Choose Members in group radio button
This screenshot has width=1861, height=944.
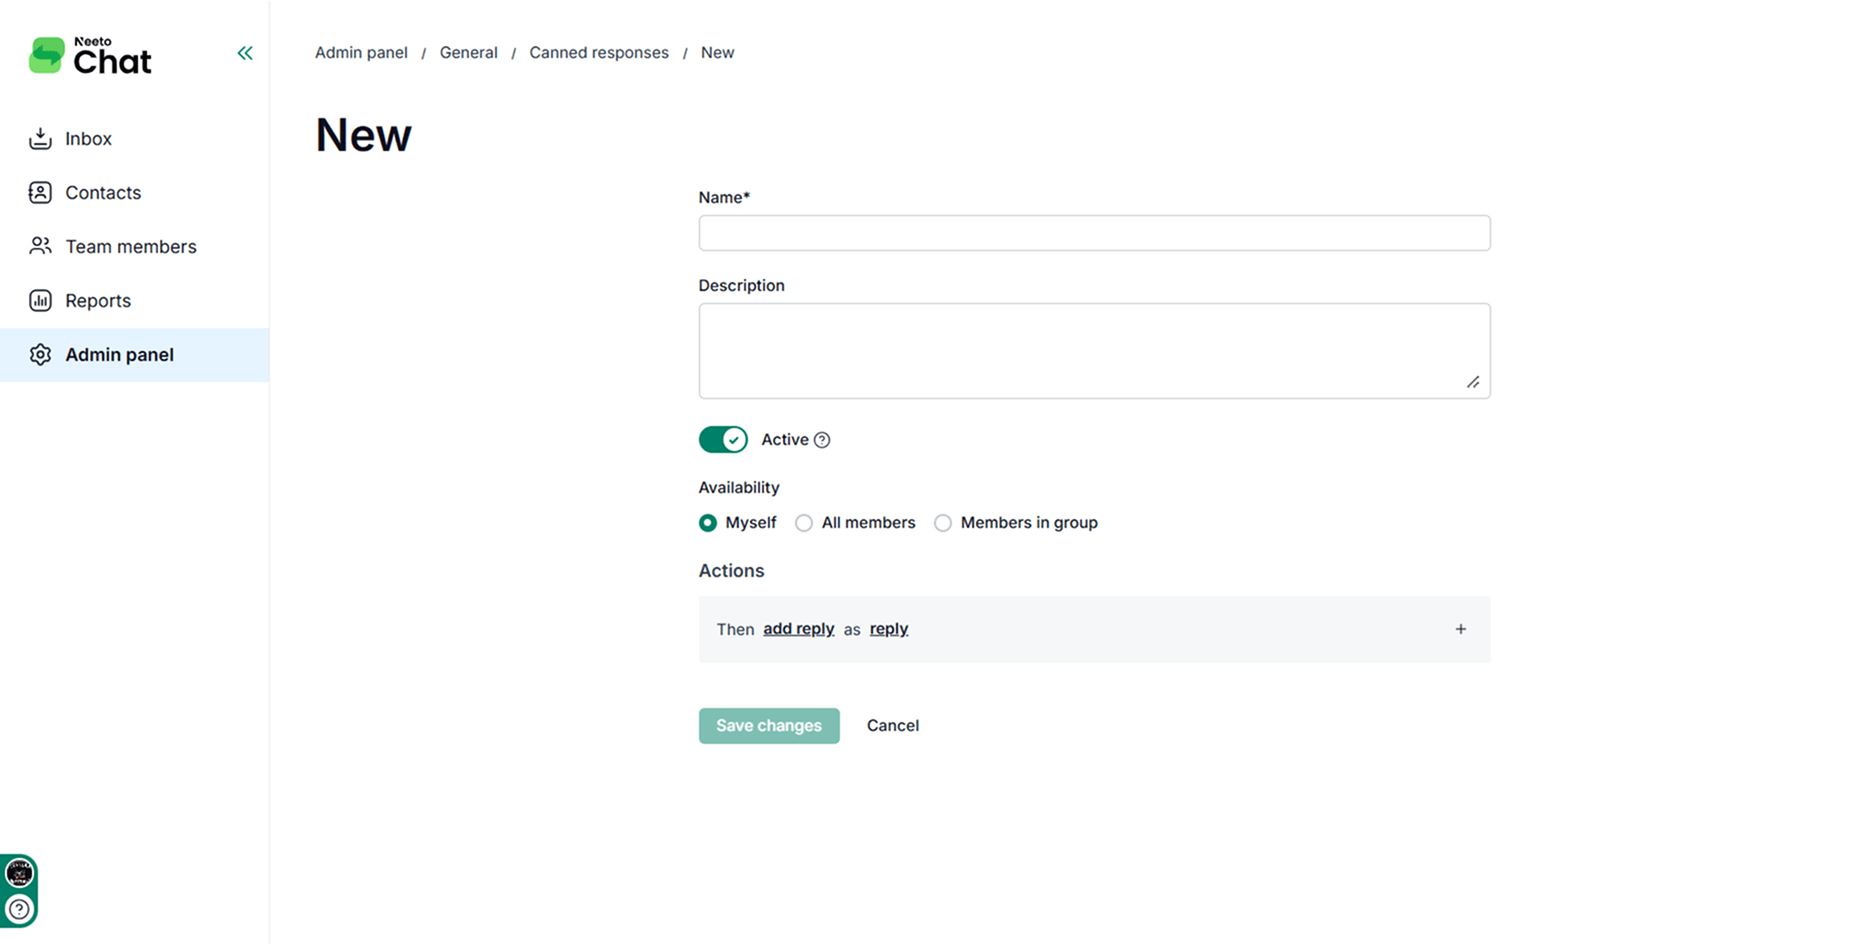(943, 523)
